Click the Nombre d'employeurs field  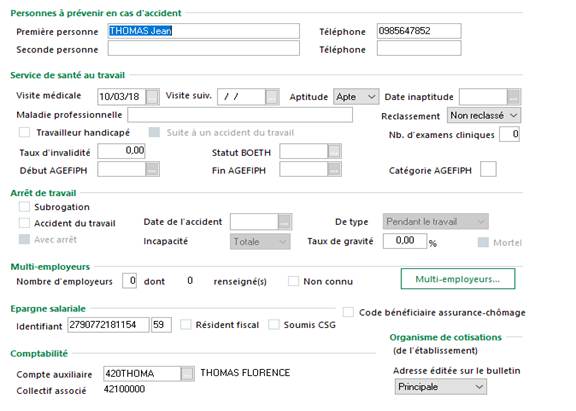coord(129,281)
